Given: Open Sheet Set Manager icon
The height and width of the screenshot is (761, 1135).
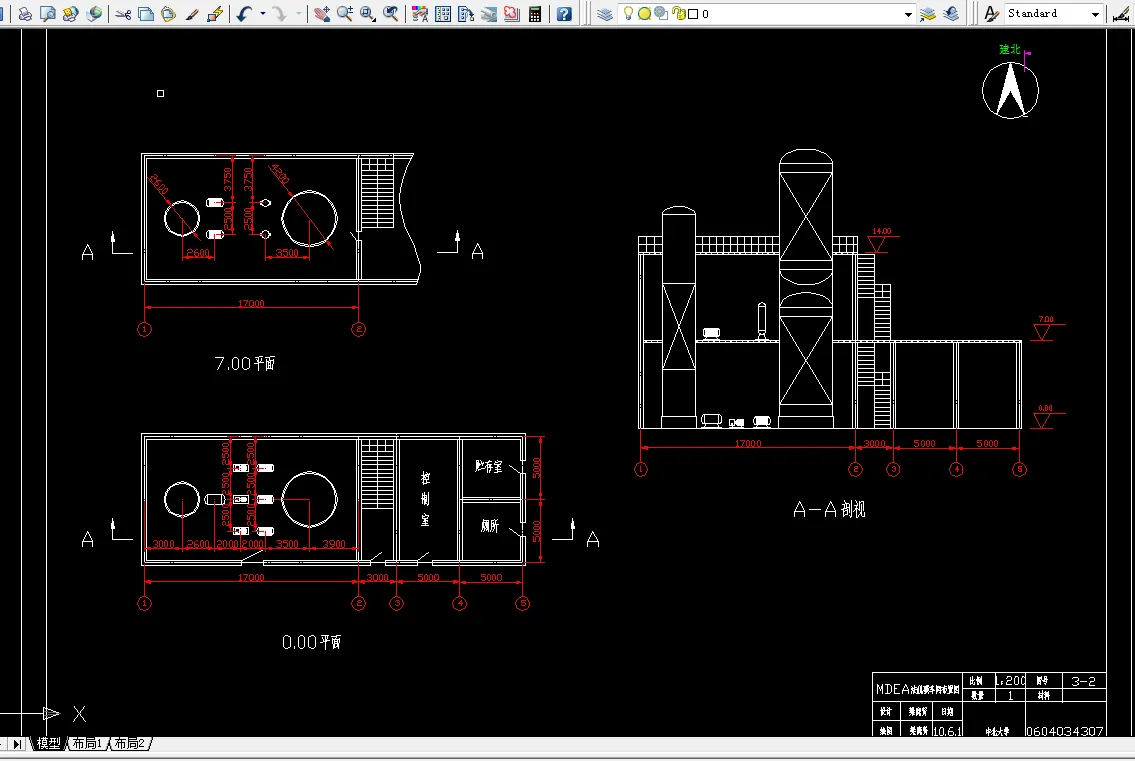Looking at the screenshot, I should coord(489,14).
